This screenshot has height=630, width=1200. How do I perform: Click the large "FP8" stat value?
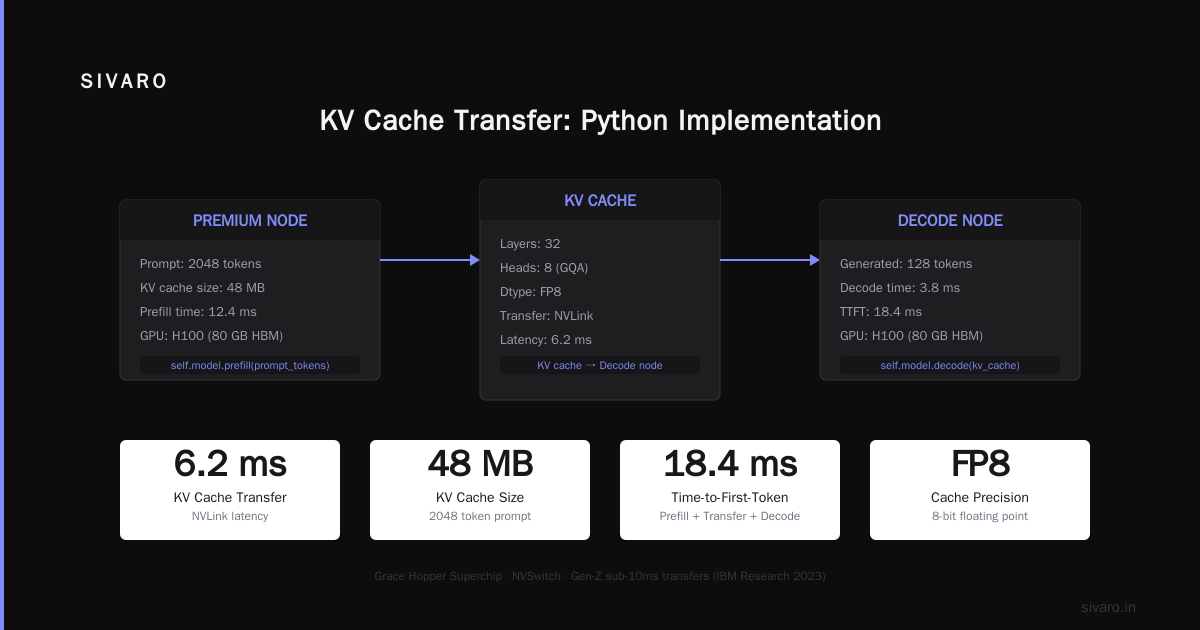pyautogui.click(x=980, y=463)
